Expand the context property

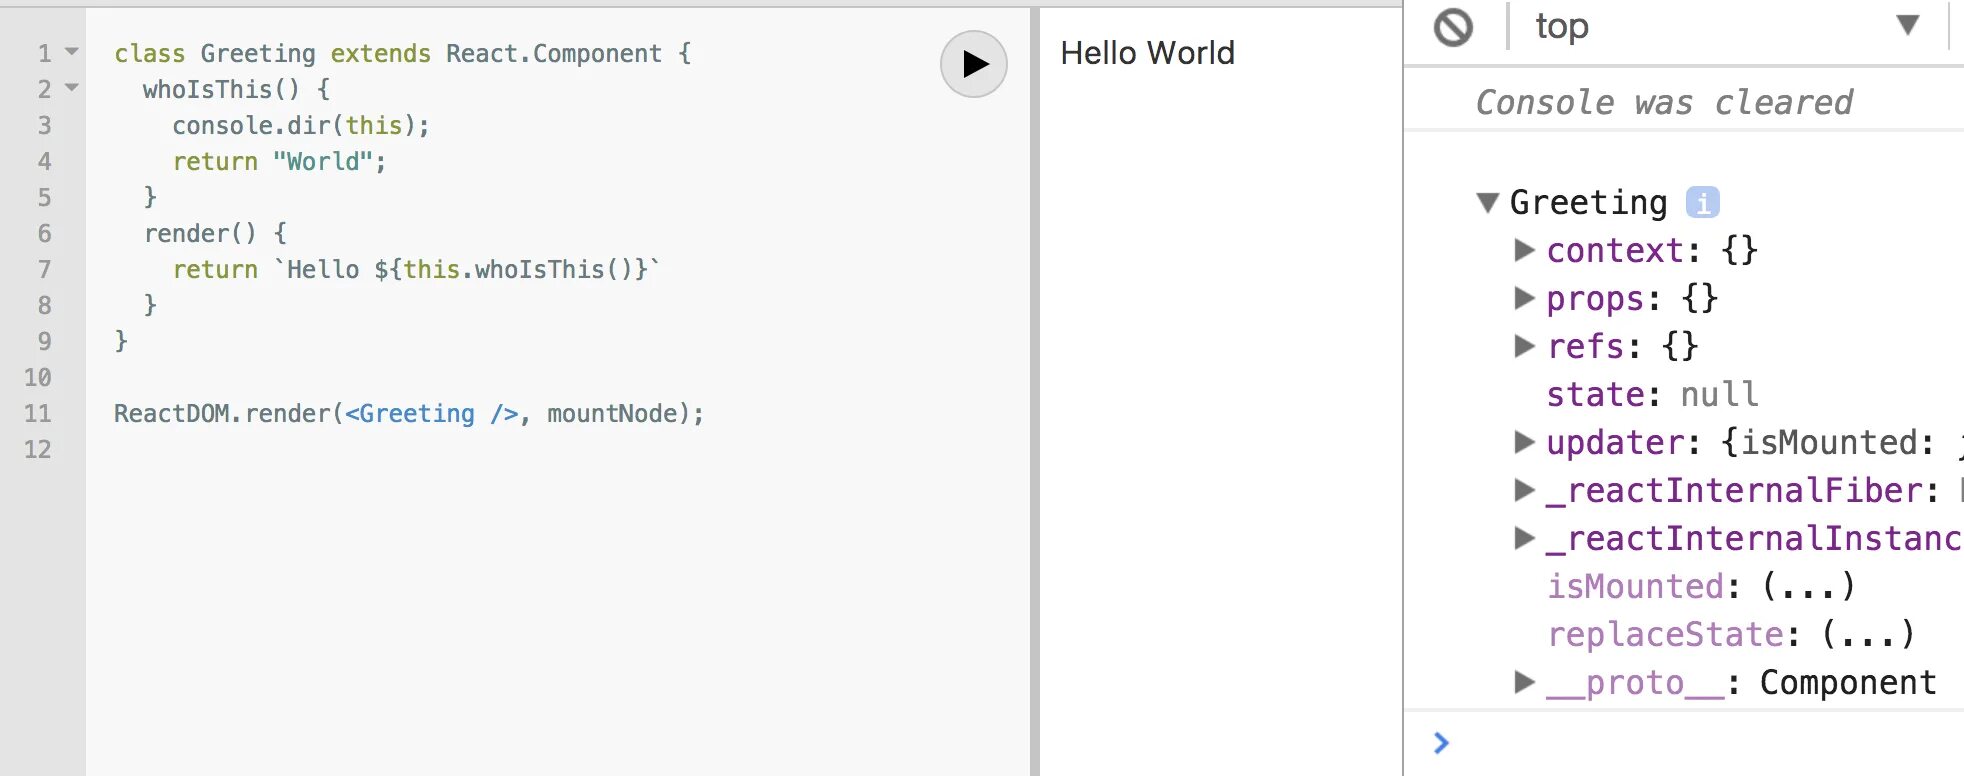pos(1524,250)
